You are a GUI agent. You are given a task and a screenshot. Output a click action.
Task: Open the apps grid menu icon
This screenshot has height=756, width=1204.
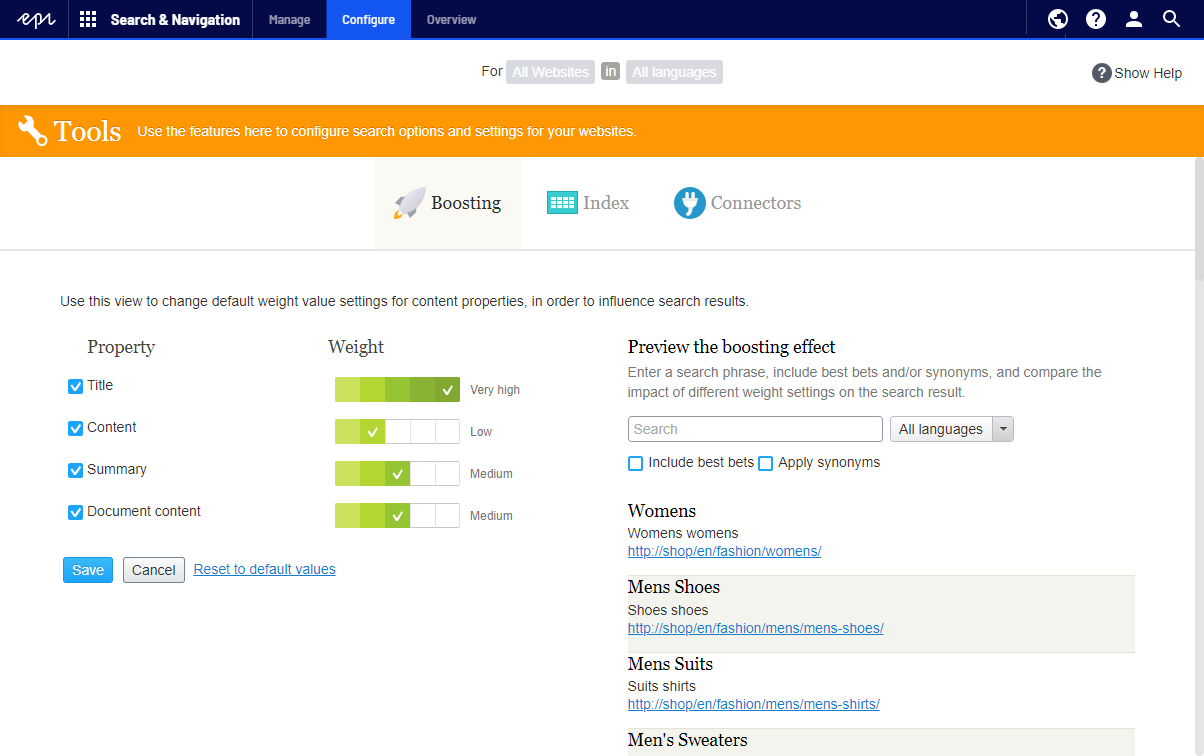[88, 19]
